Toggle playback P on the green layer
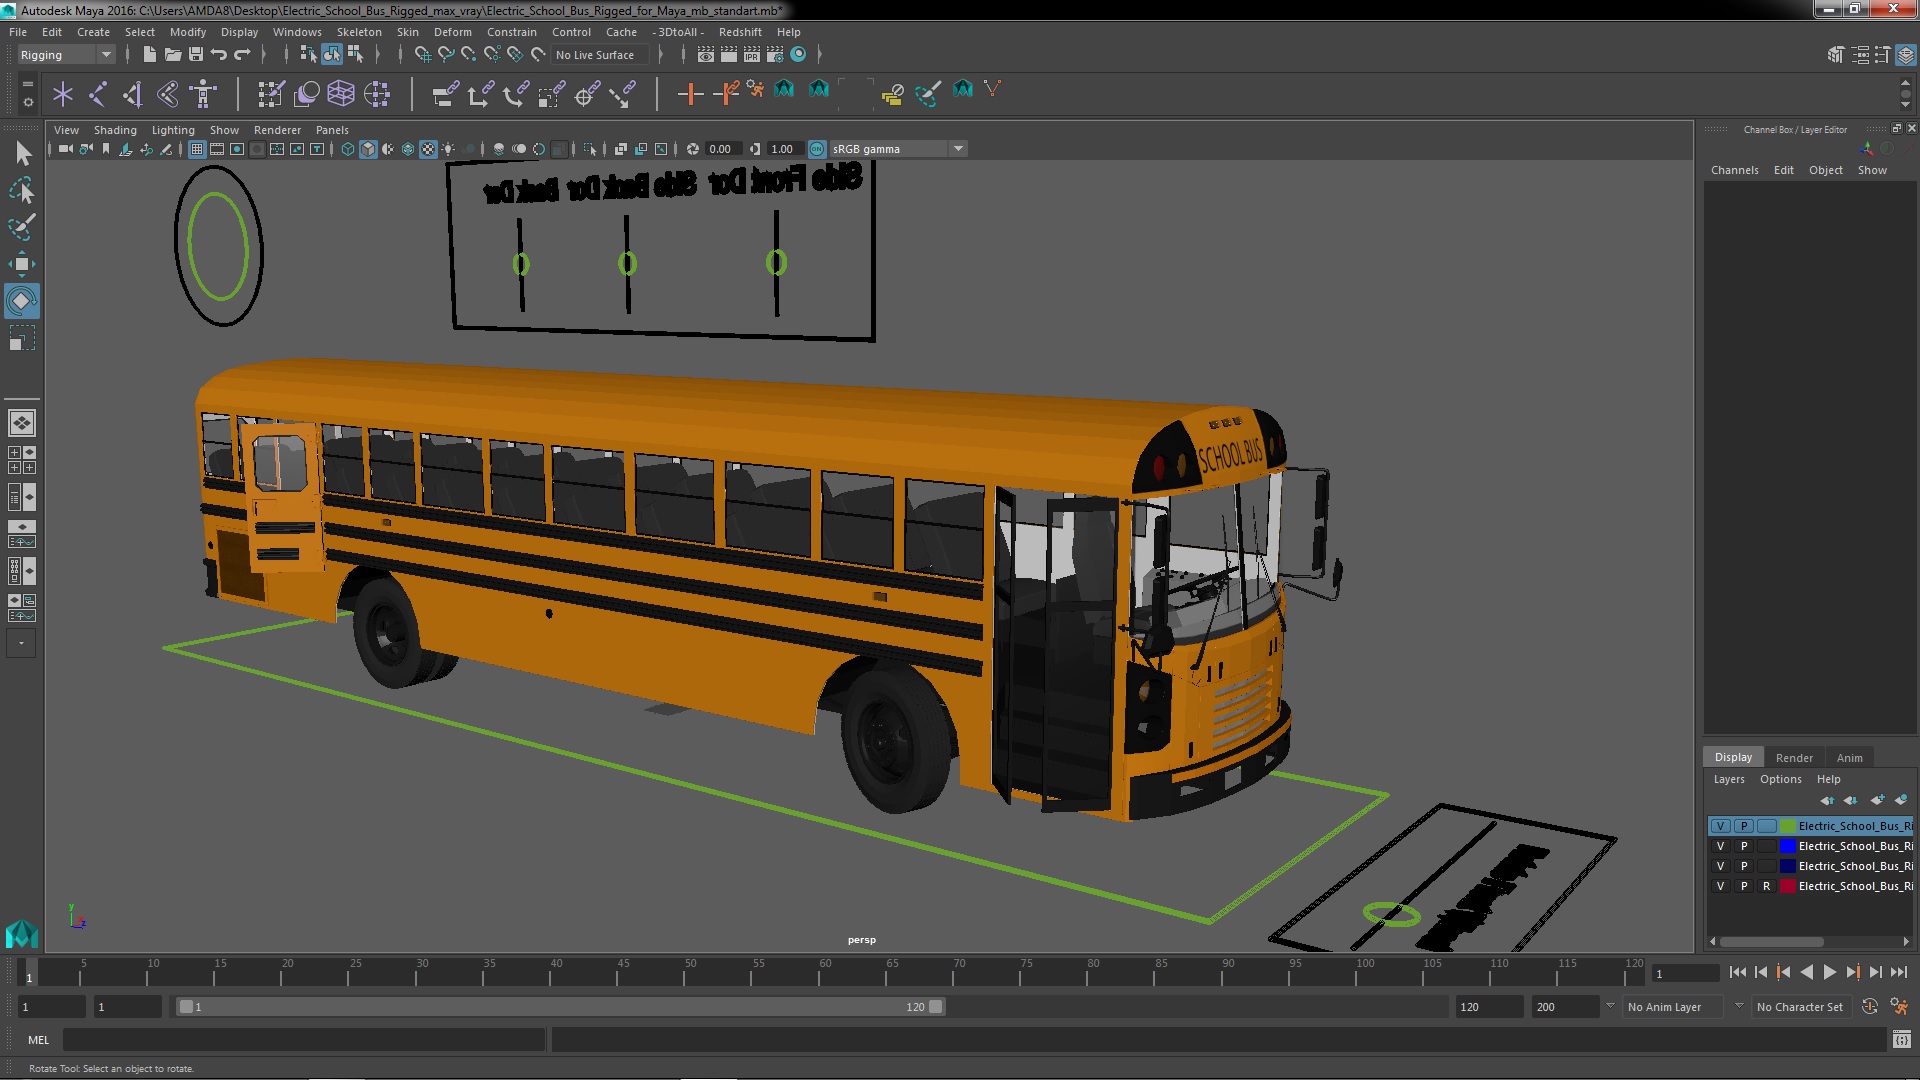This screenshot has width=1920, height=1080. [1744, 826]
